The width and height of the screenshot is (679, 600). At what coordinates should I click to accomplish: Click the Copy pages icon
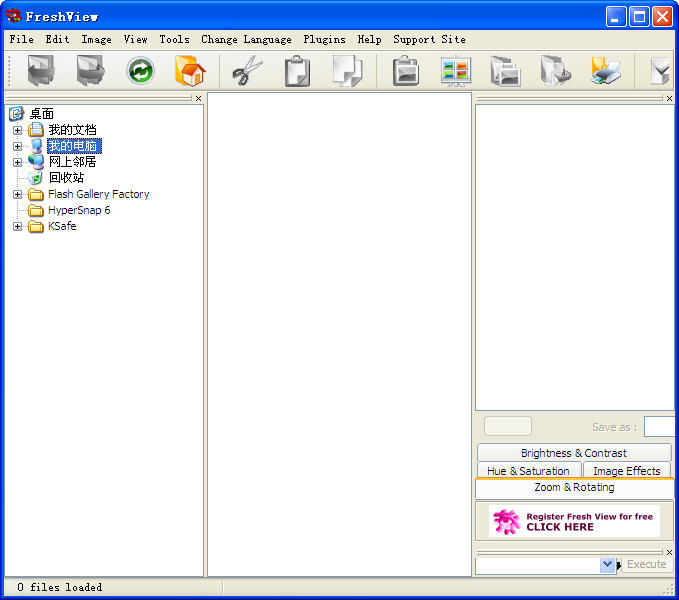(347, 71)
